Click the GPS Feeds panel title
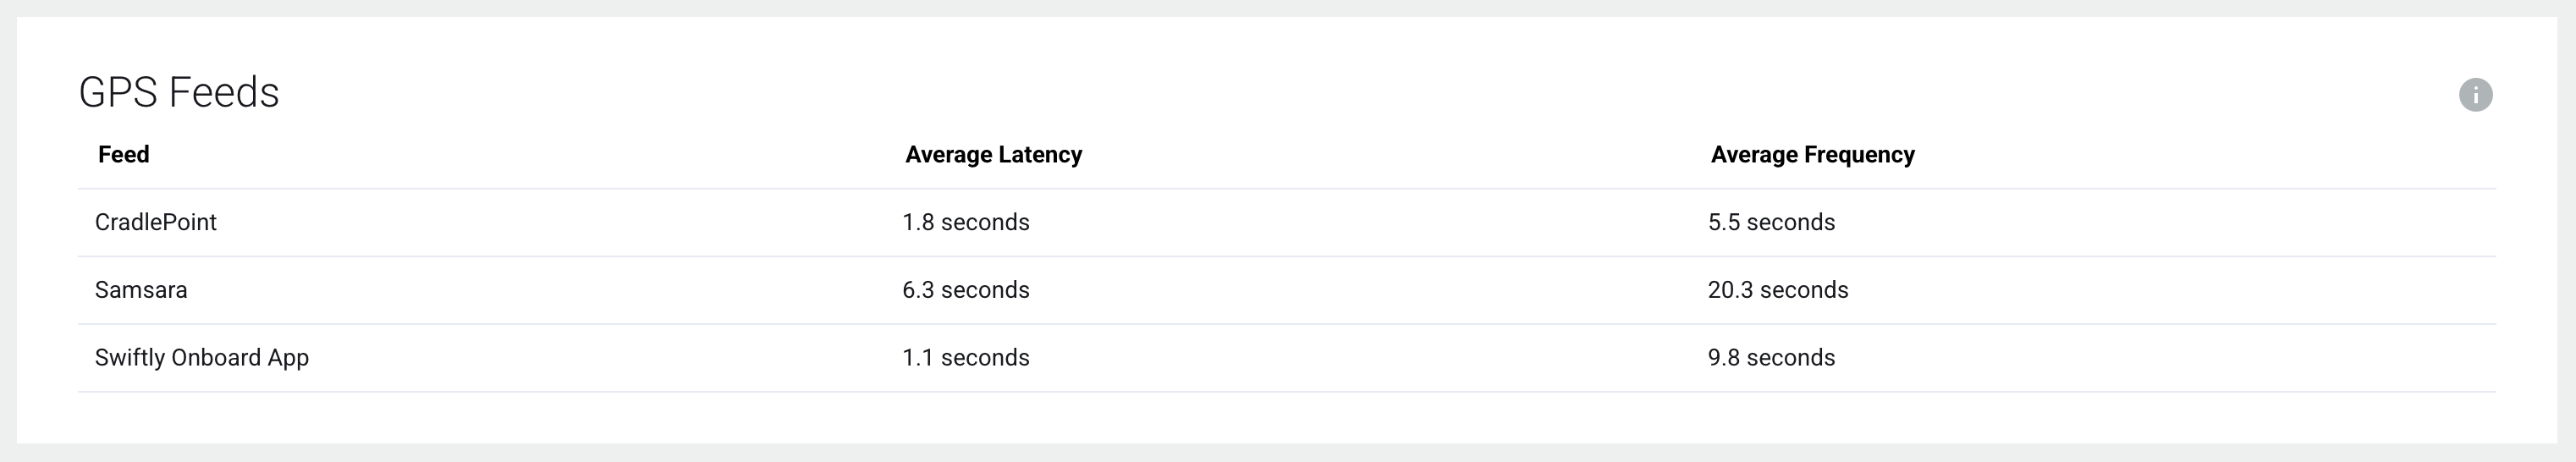The width and height of the screenshot is (2576, 462). (179, 93)
